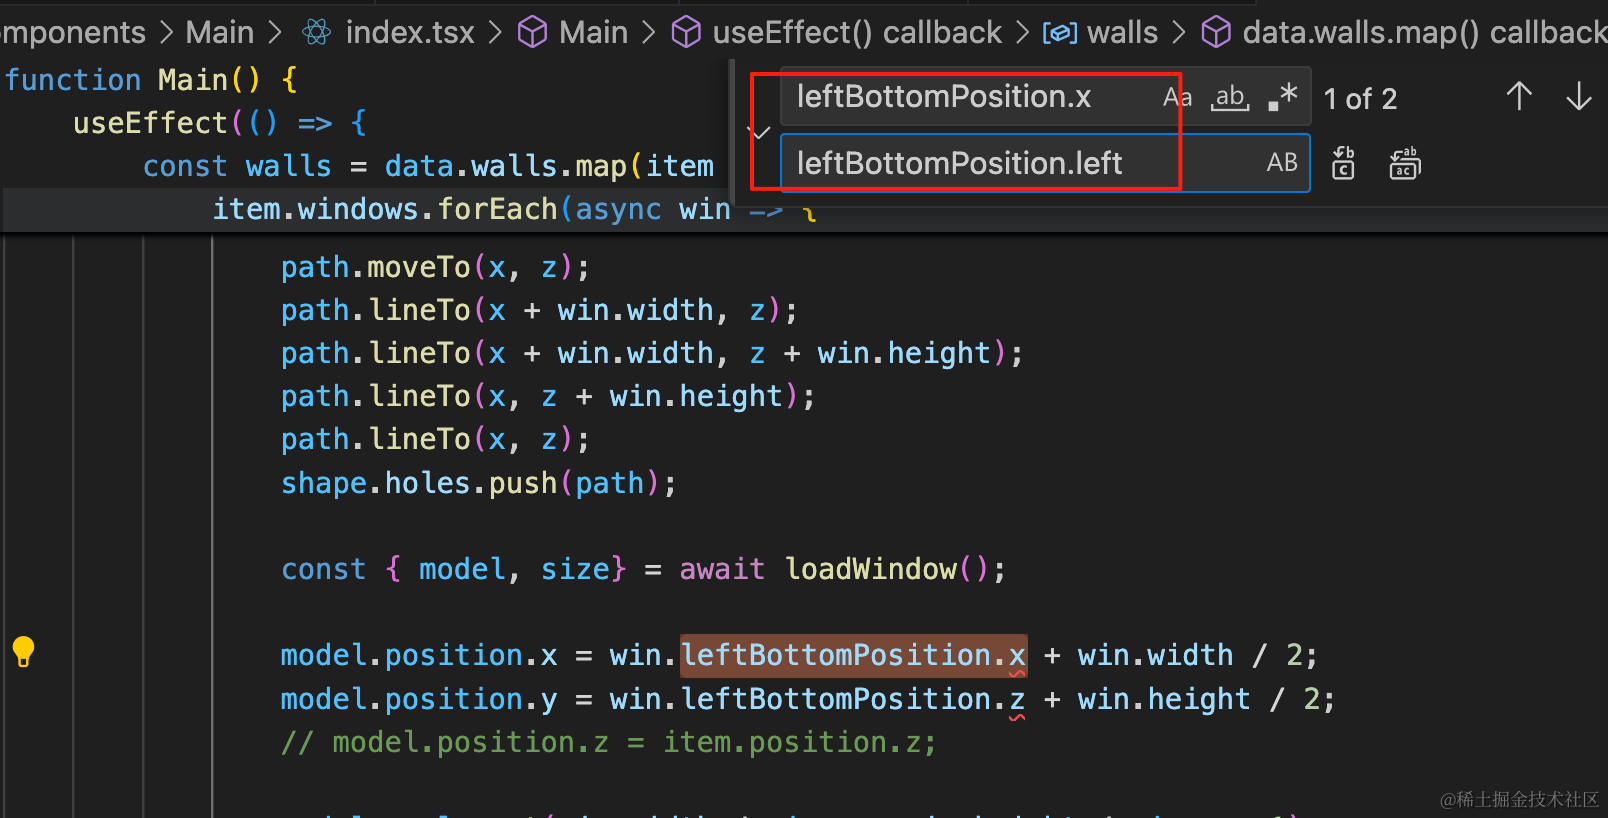
Task: Click the lightbulb code action icon
Action: [23, 652]
